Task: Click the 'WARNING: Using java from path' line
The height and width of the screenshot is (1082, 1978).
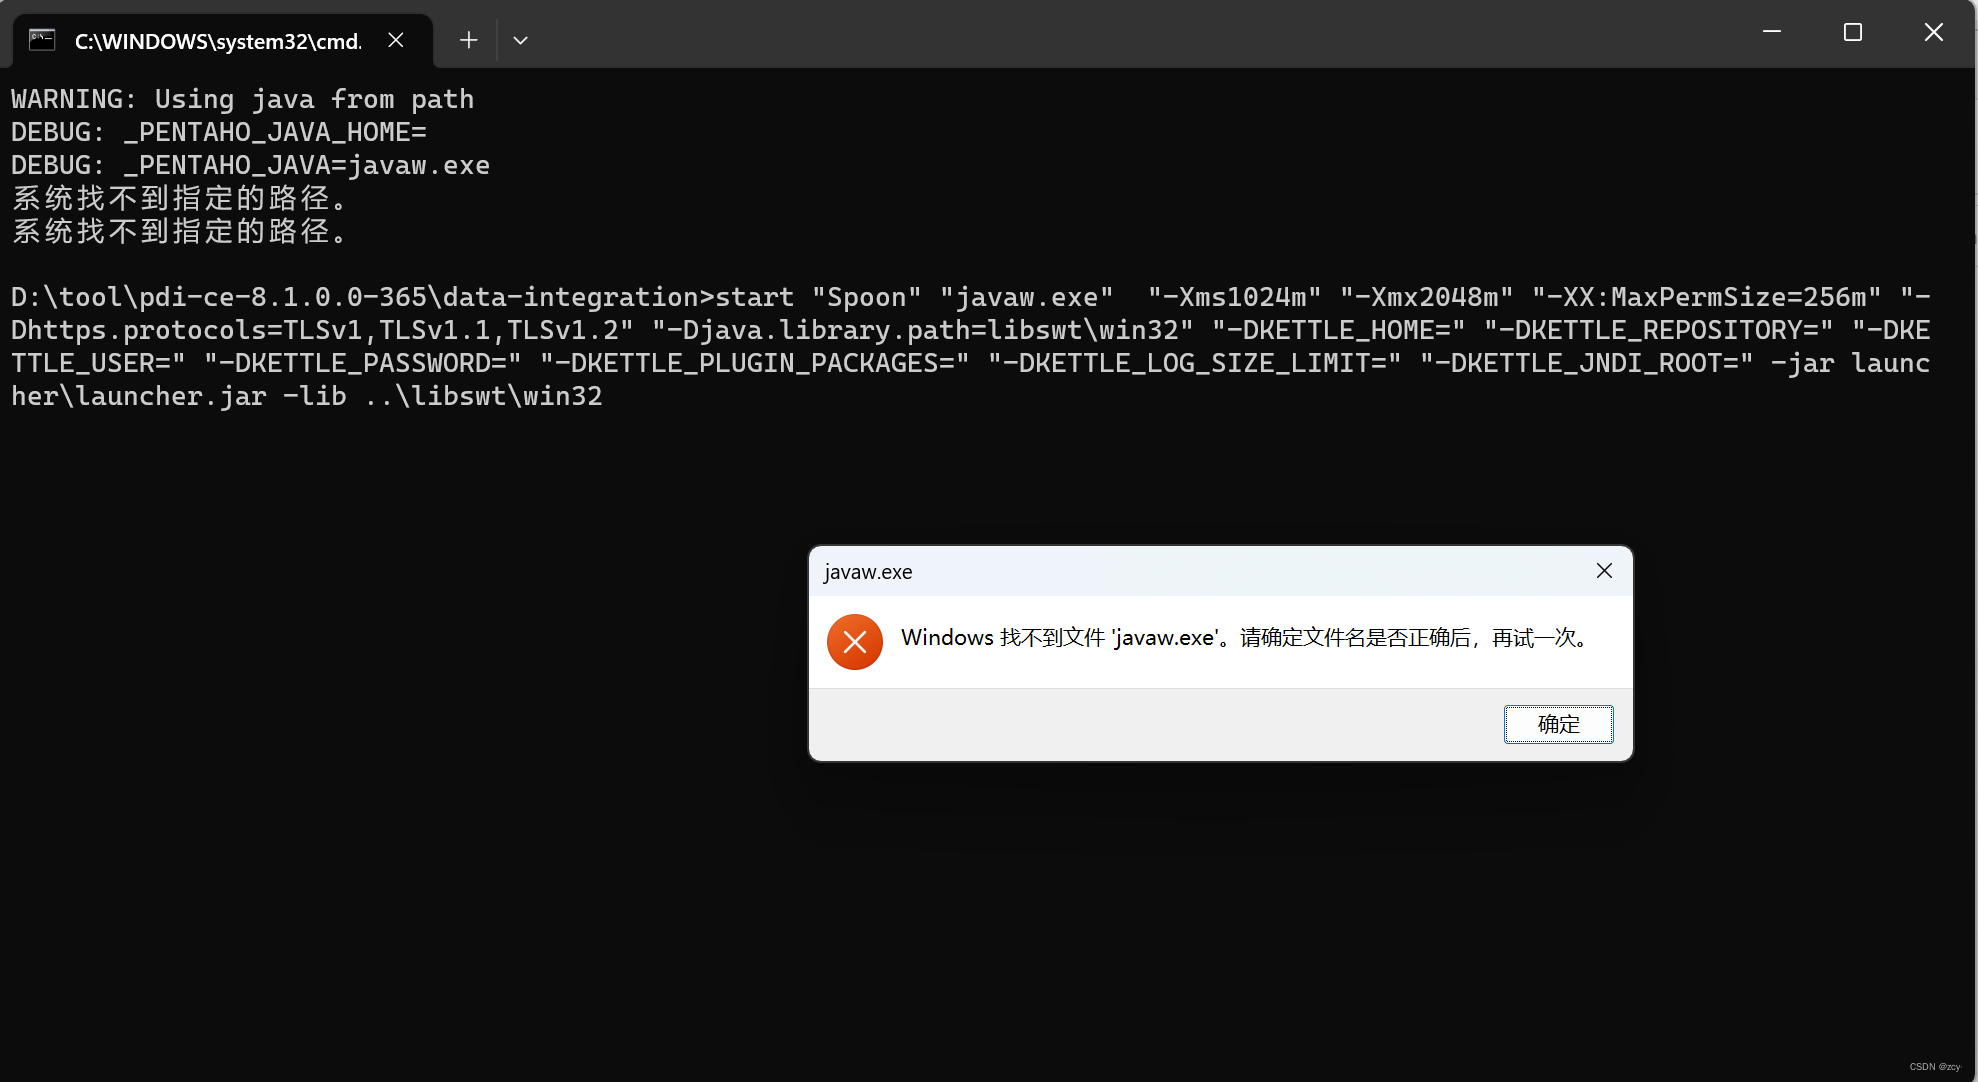Action: (242, 99)
